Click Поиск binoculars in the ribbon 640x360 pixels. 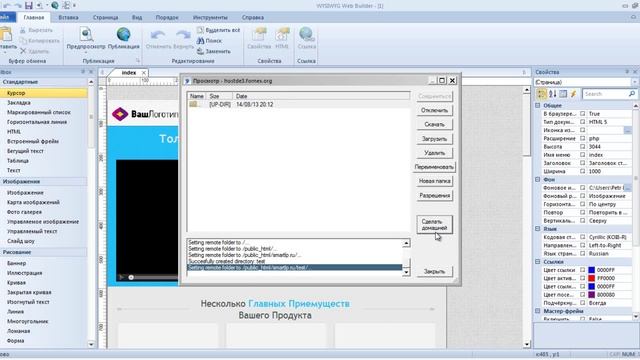tap(209, 41)
